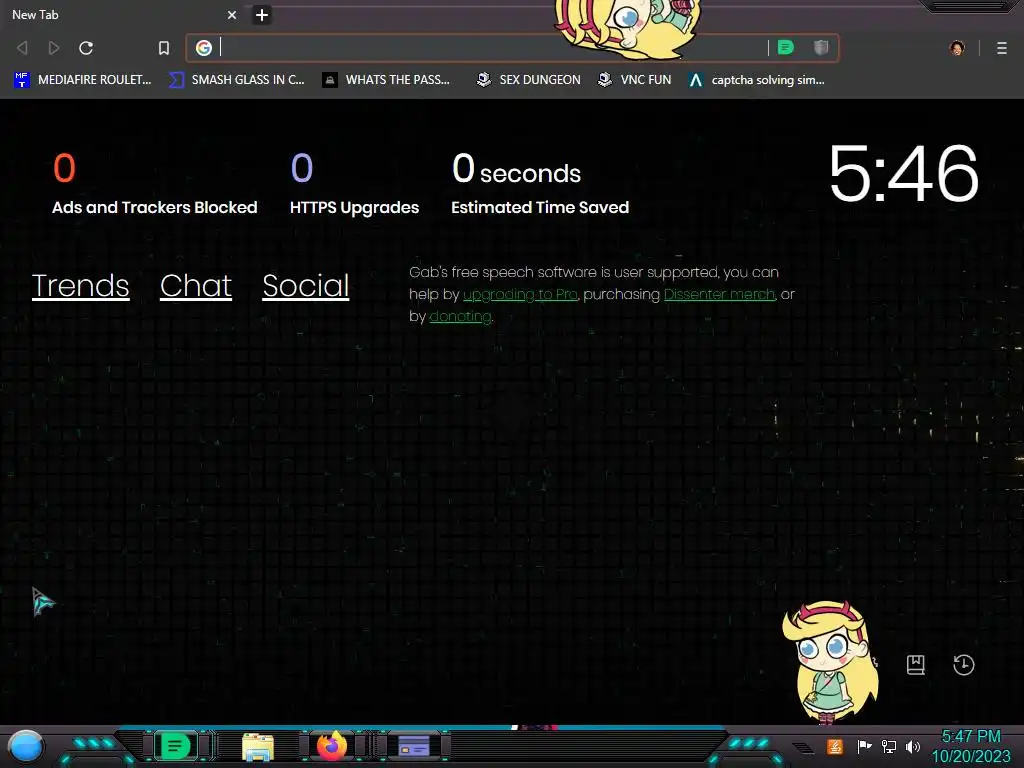
Task: Open the WHATS THE PASS... bookmark
Action: pos(387,80)
